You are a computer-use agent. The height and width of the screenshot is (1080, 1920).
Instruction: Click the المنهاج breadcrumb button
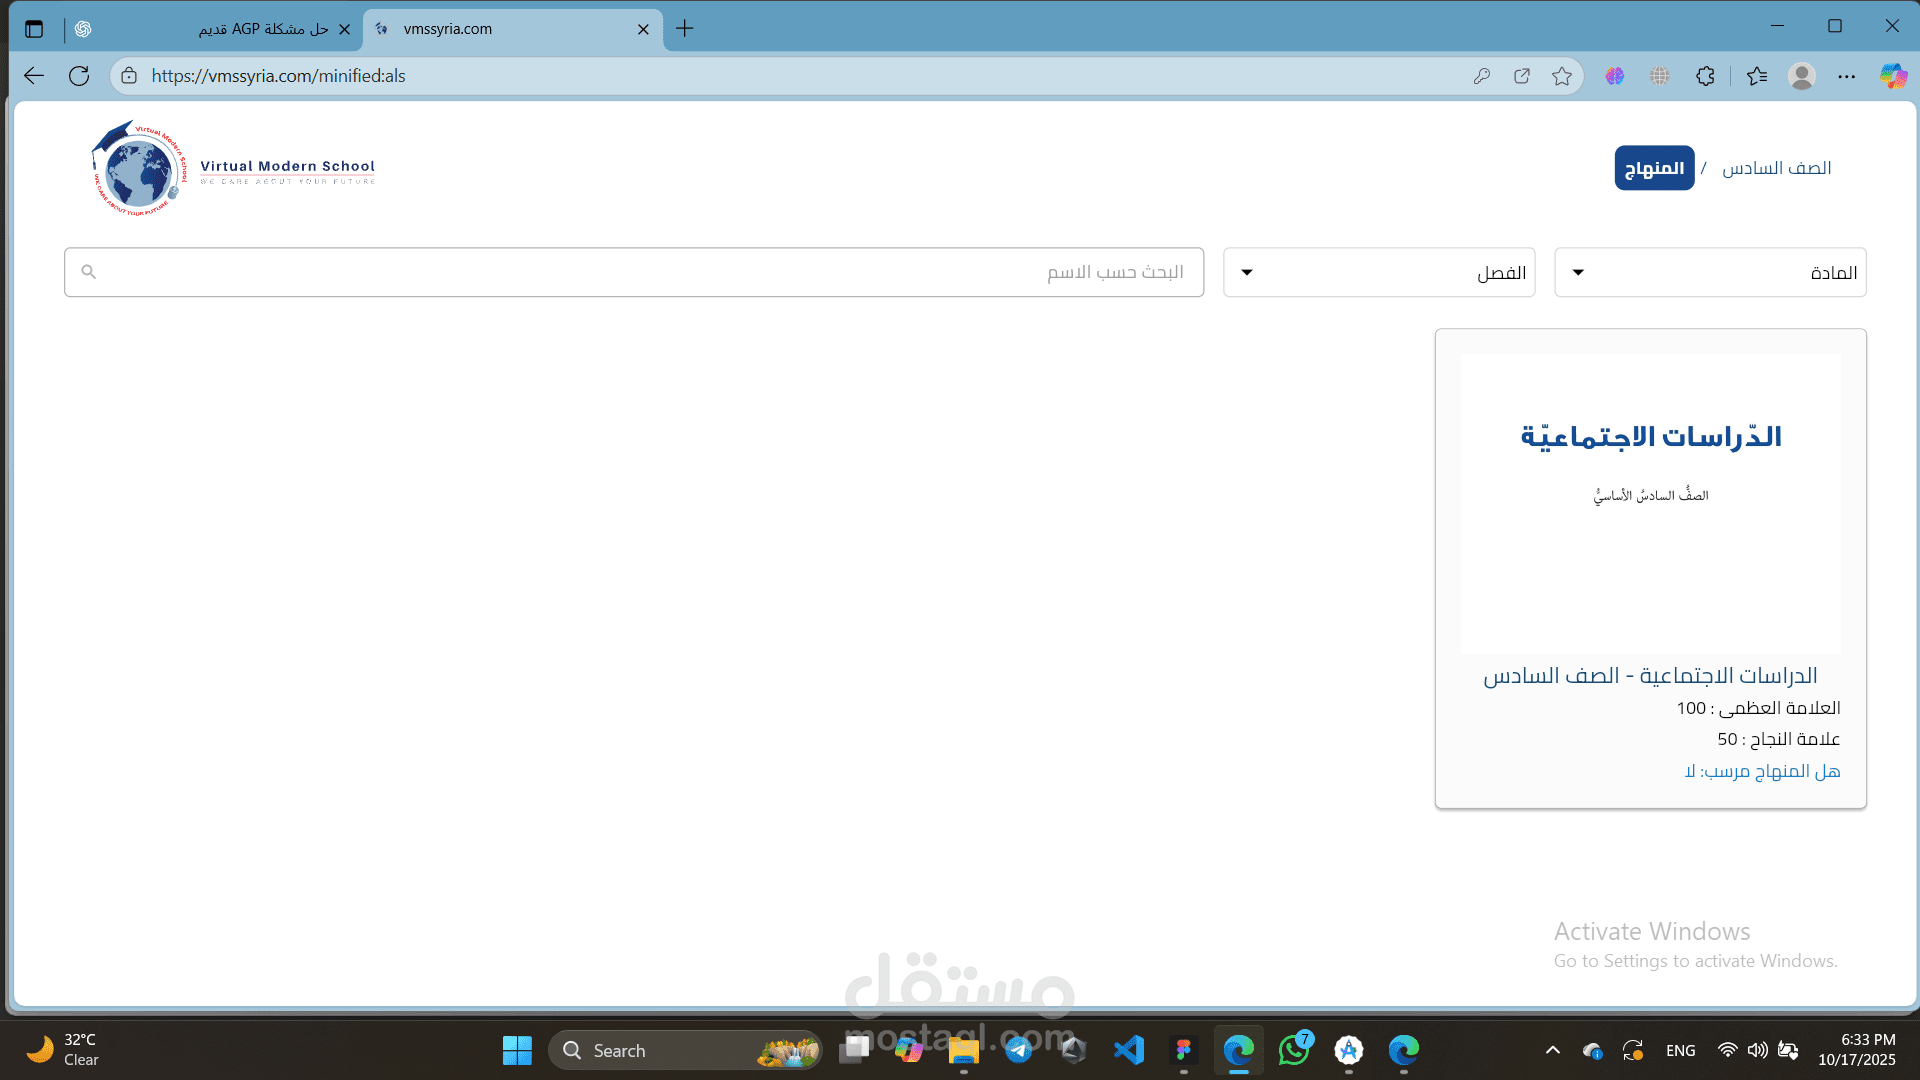click(x=1654, y=168)
